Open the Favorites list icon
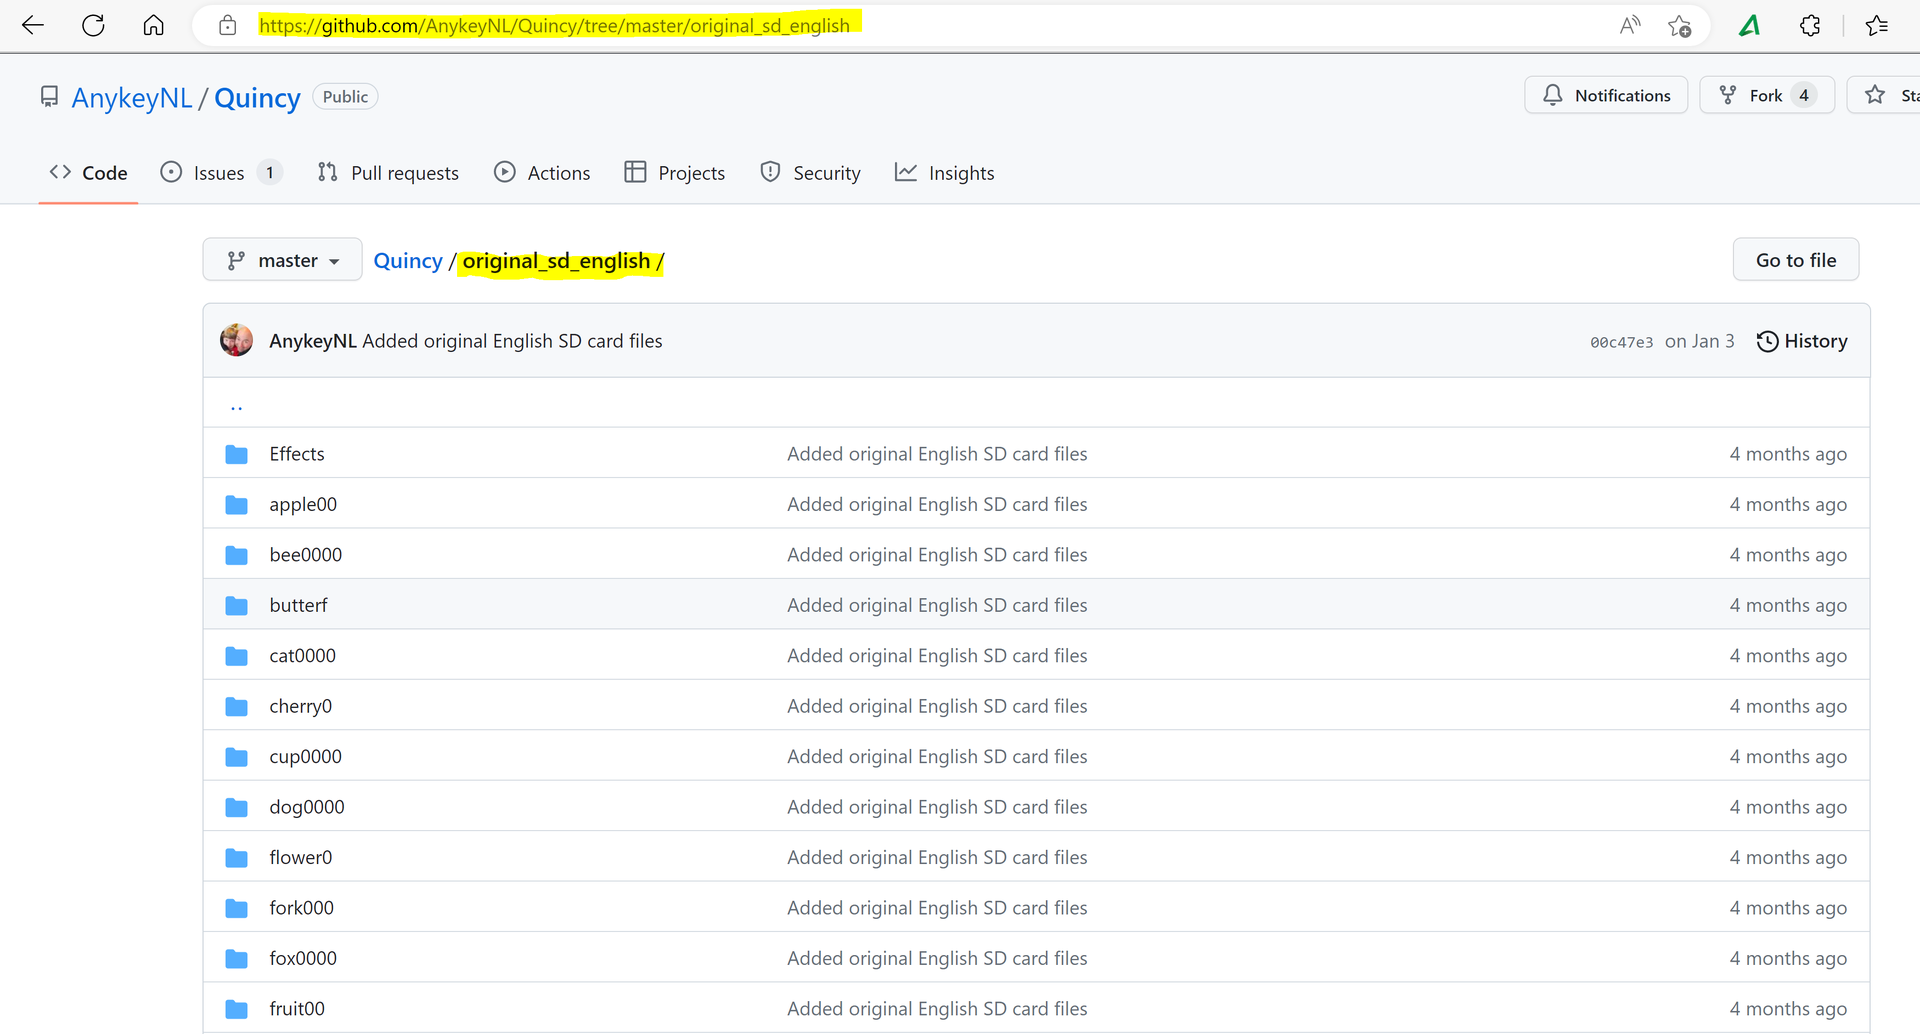This screenshot has height=1034, width=1920. point(1877,26)
